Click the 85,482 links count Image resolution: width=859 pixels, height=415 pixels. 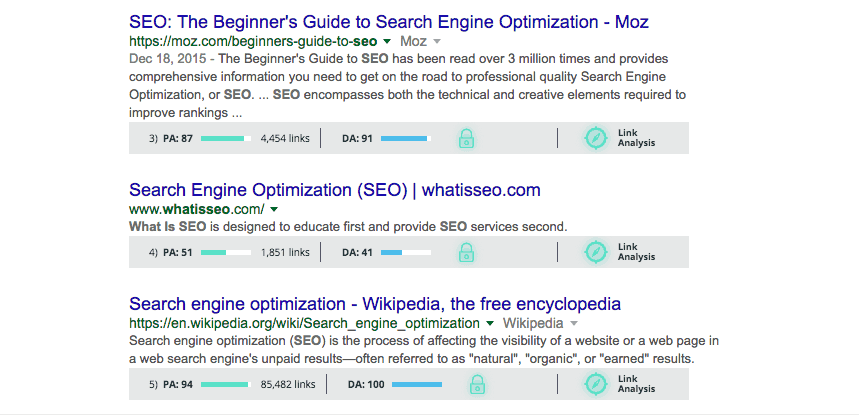click(x=288, y=384)
